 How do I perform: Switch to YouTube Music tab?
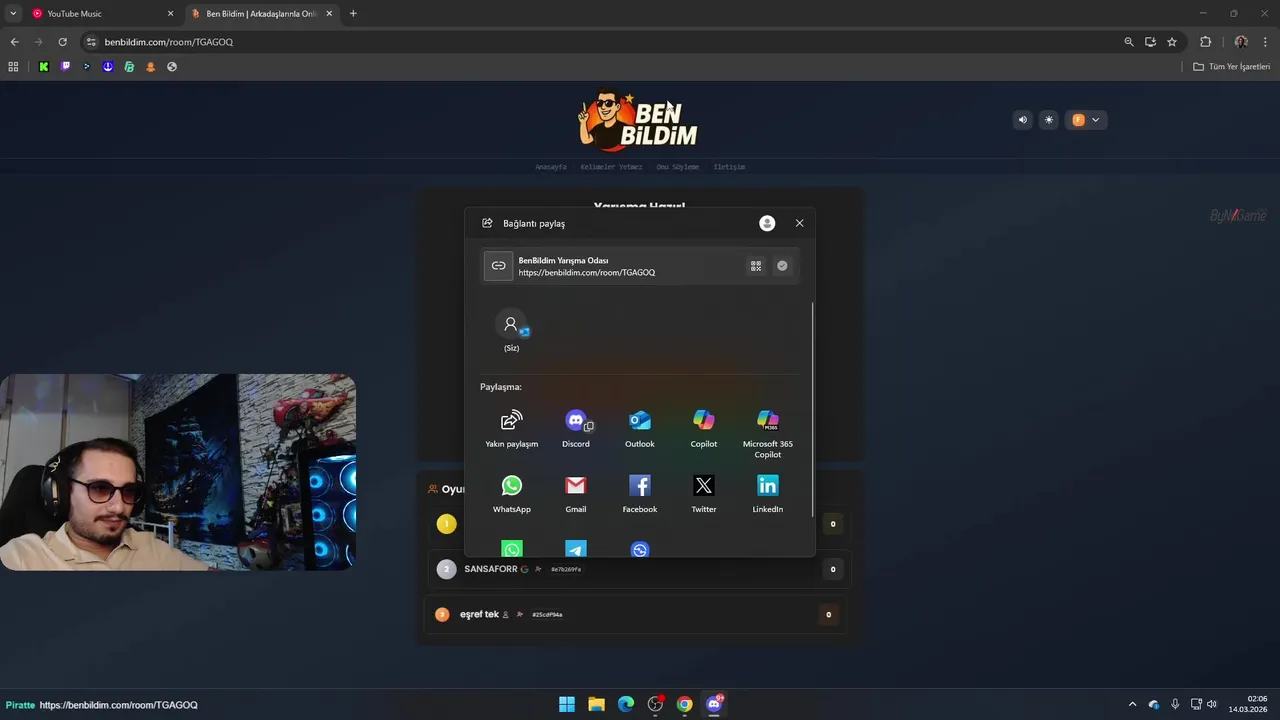[102, 14]
